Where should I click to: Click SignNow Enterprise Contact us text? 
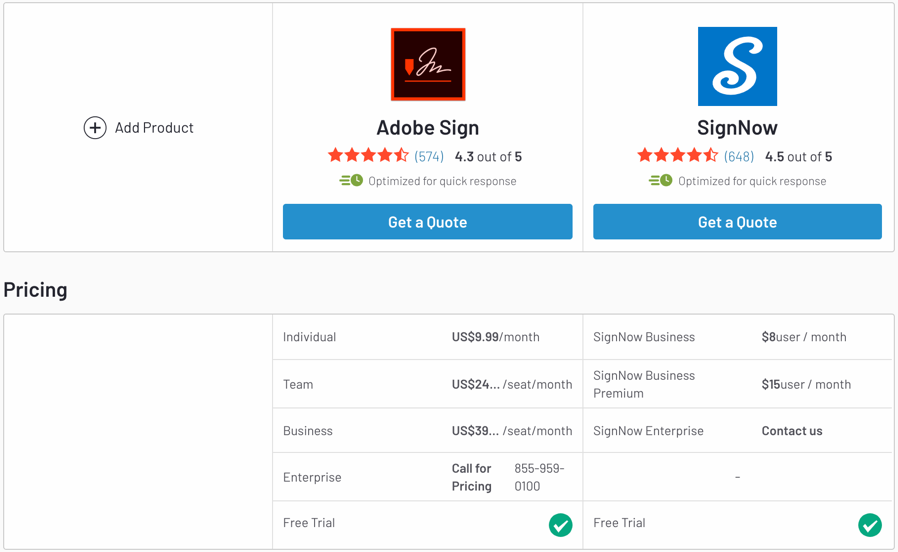pyautogui.click(x=792, y=431)
